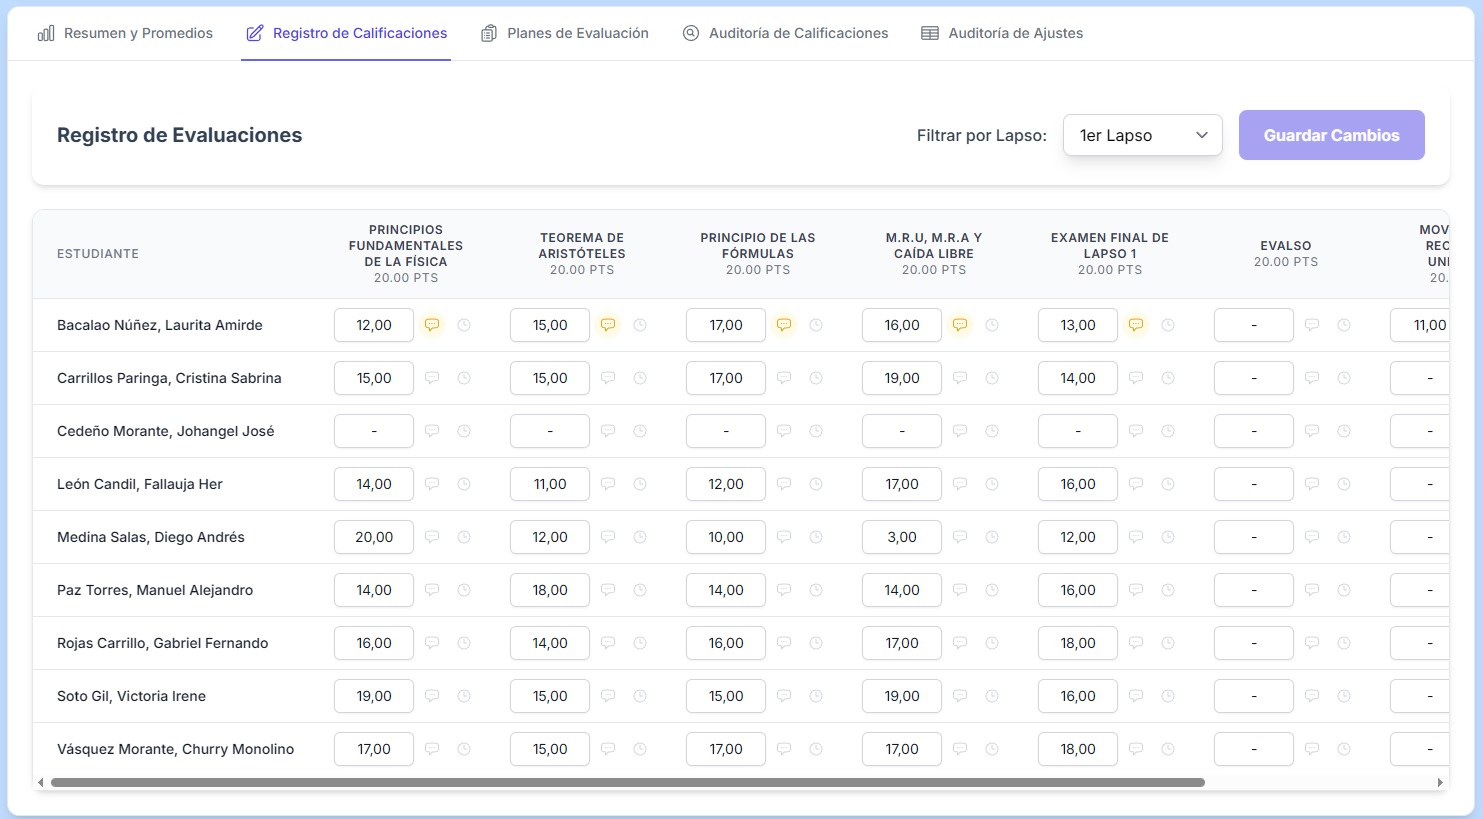Screen dimensions: 1483x819
Task: View history clock for Bacalao Núñez Principios Fundamentales grade
Action: click(x=464, y=325)
